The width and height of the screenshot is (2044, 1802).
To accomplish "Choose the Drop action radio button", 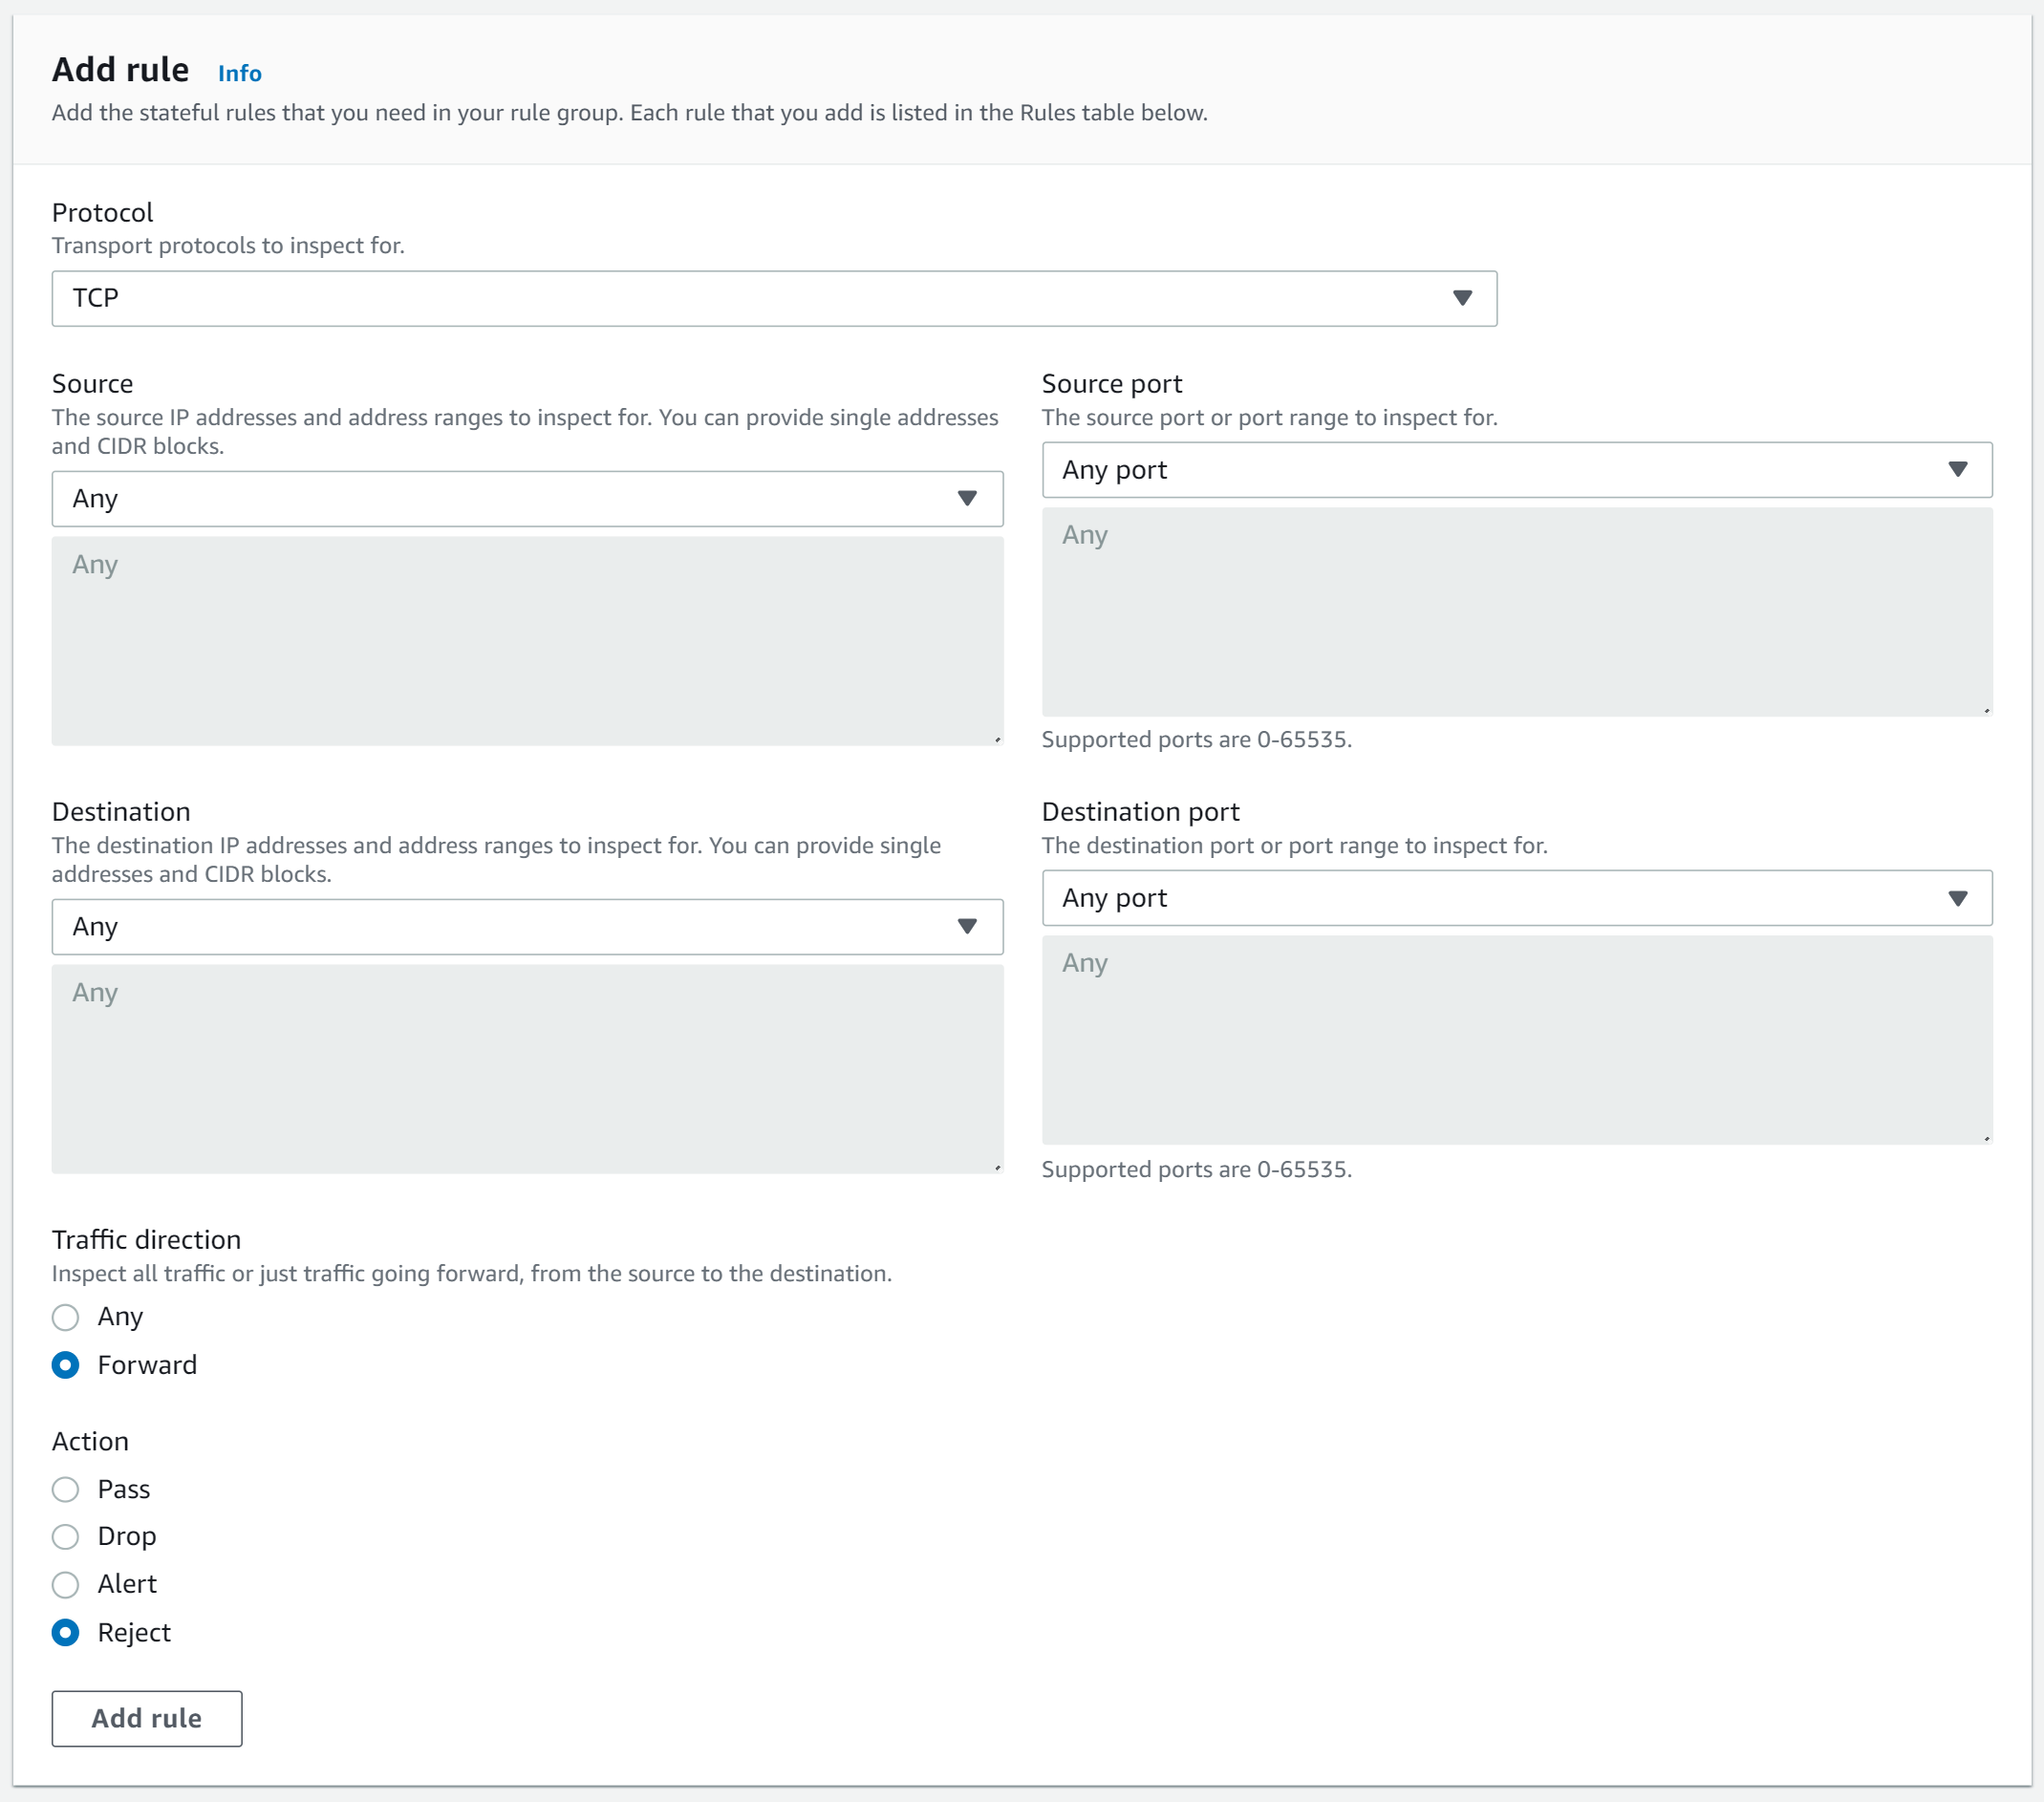I will coord(66,1536).
